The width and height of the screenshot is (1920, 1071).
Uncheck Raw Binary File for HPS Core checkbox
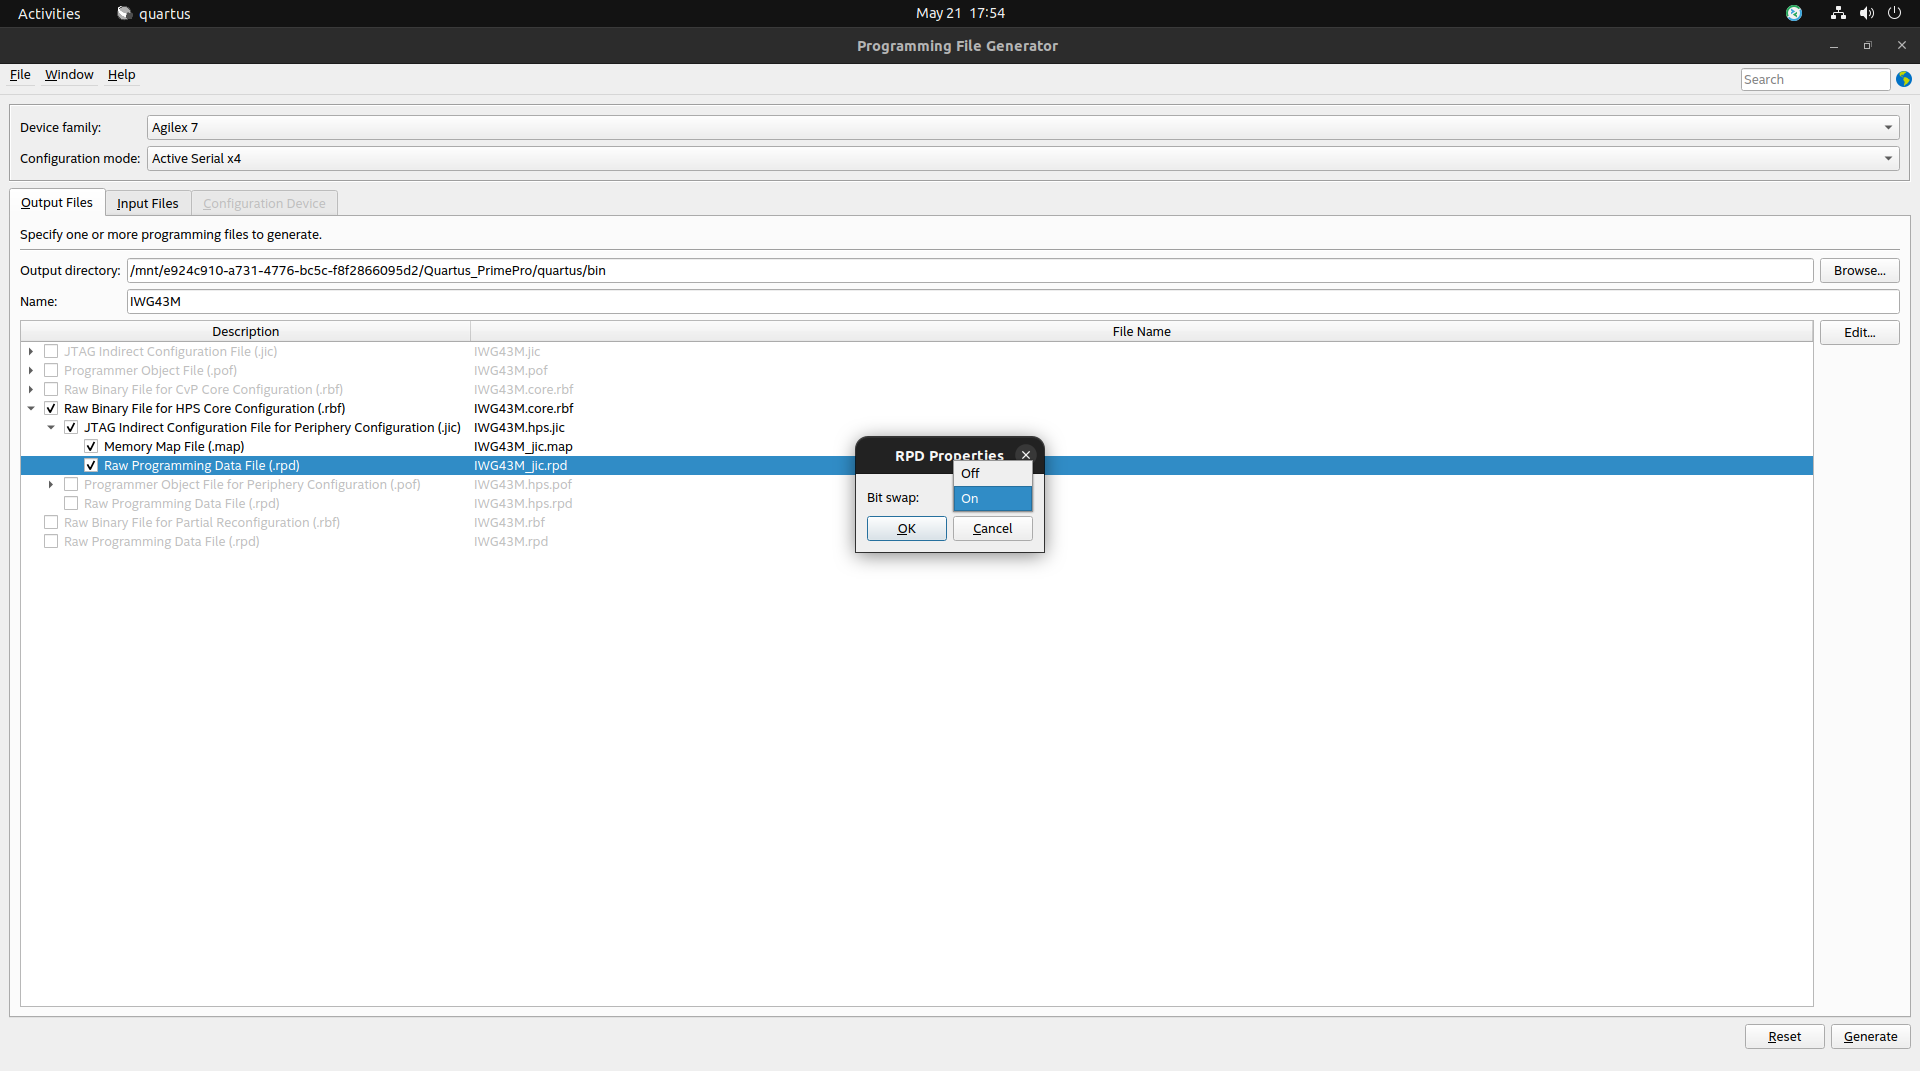pos(51,408)
